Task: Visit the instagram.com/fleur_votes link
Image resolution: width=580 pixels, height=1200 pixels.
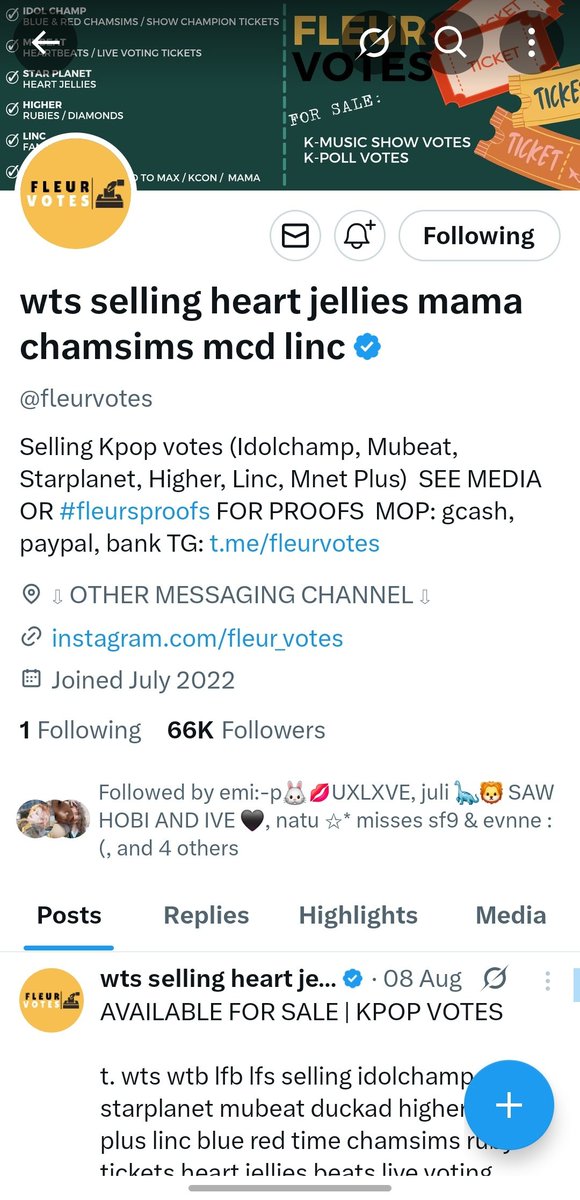Action: (197, 638)
